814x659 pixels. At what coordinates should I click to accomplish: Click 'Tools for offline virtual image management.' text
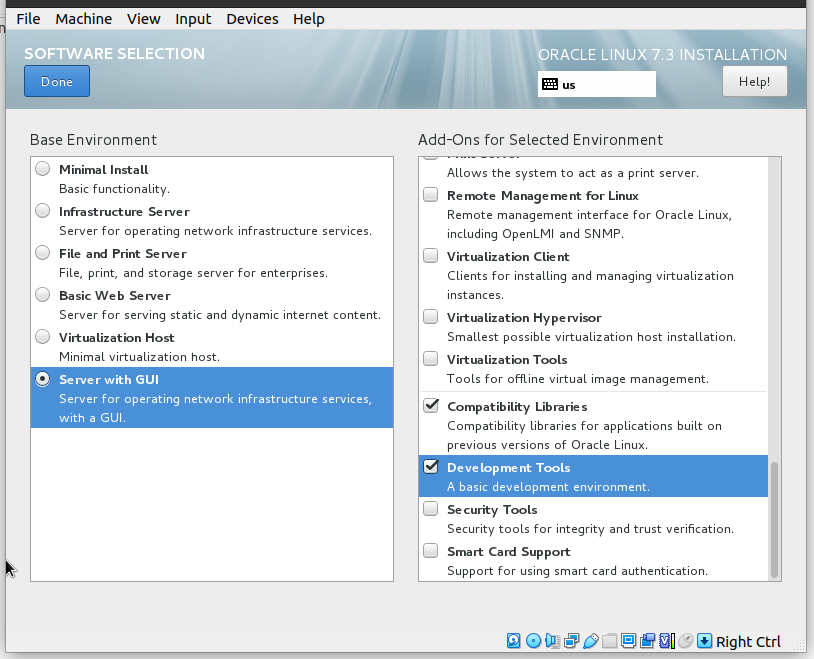(x=578, y=379)
